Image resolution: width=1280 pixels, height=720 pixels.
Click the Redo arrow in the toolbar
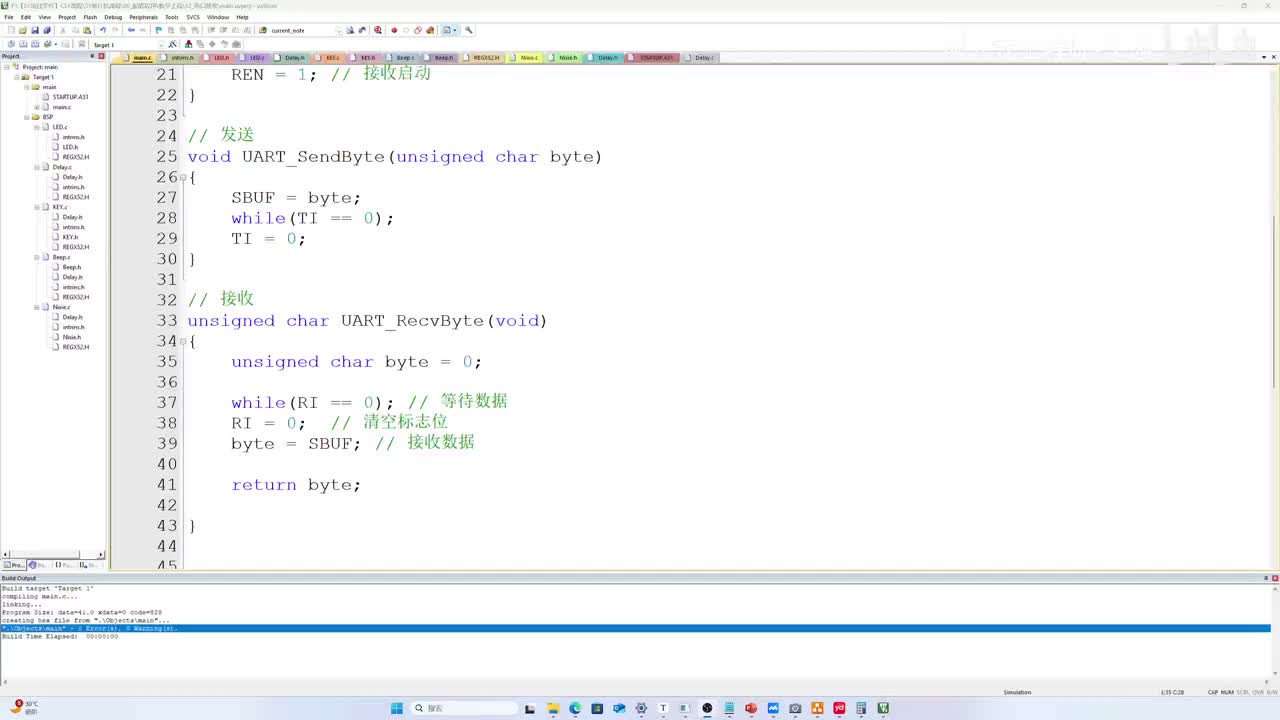pyautogui.click(x=114, y=30)
